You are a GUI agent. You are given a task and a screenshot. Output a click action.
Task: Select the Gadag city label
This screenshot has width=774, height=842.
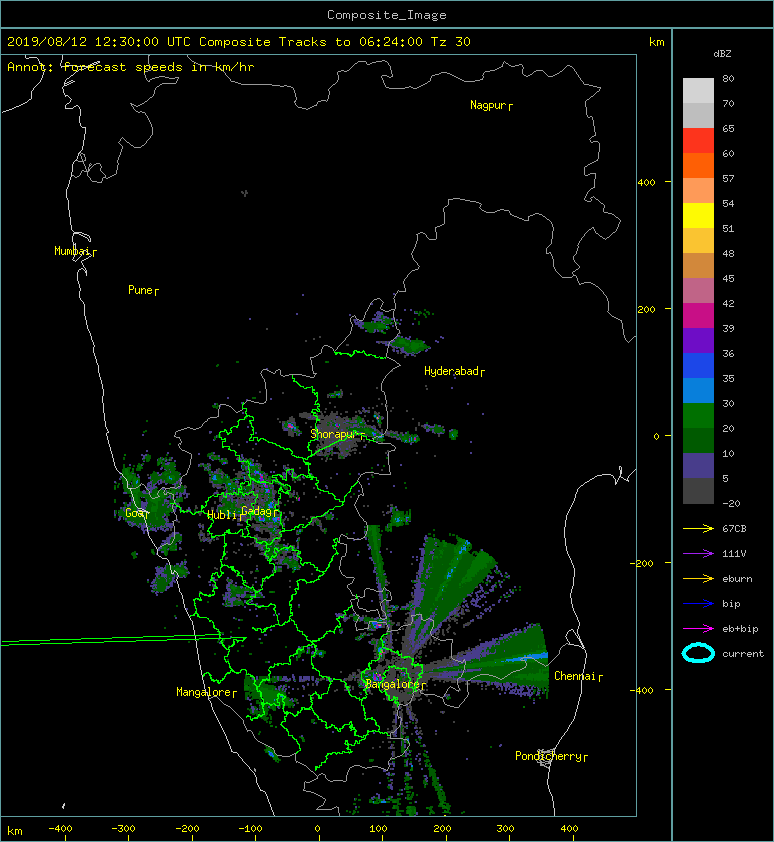pyautogui.click(x=257, y=511)
